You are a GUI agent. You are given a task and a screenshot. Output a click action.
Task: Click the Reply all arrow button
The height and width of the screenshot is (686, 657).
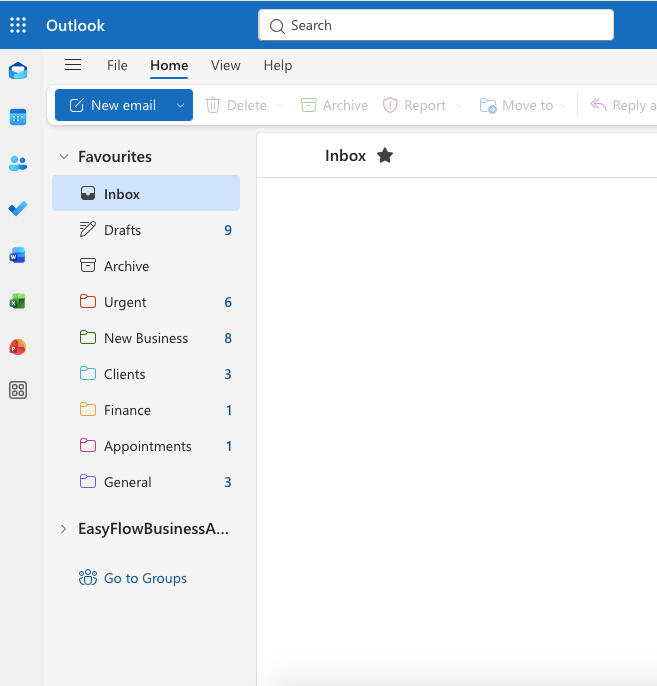[623, 105]
